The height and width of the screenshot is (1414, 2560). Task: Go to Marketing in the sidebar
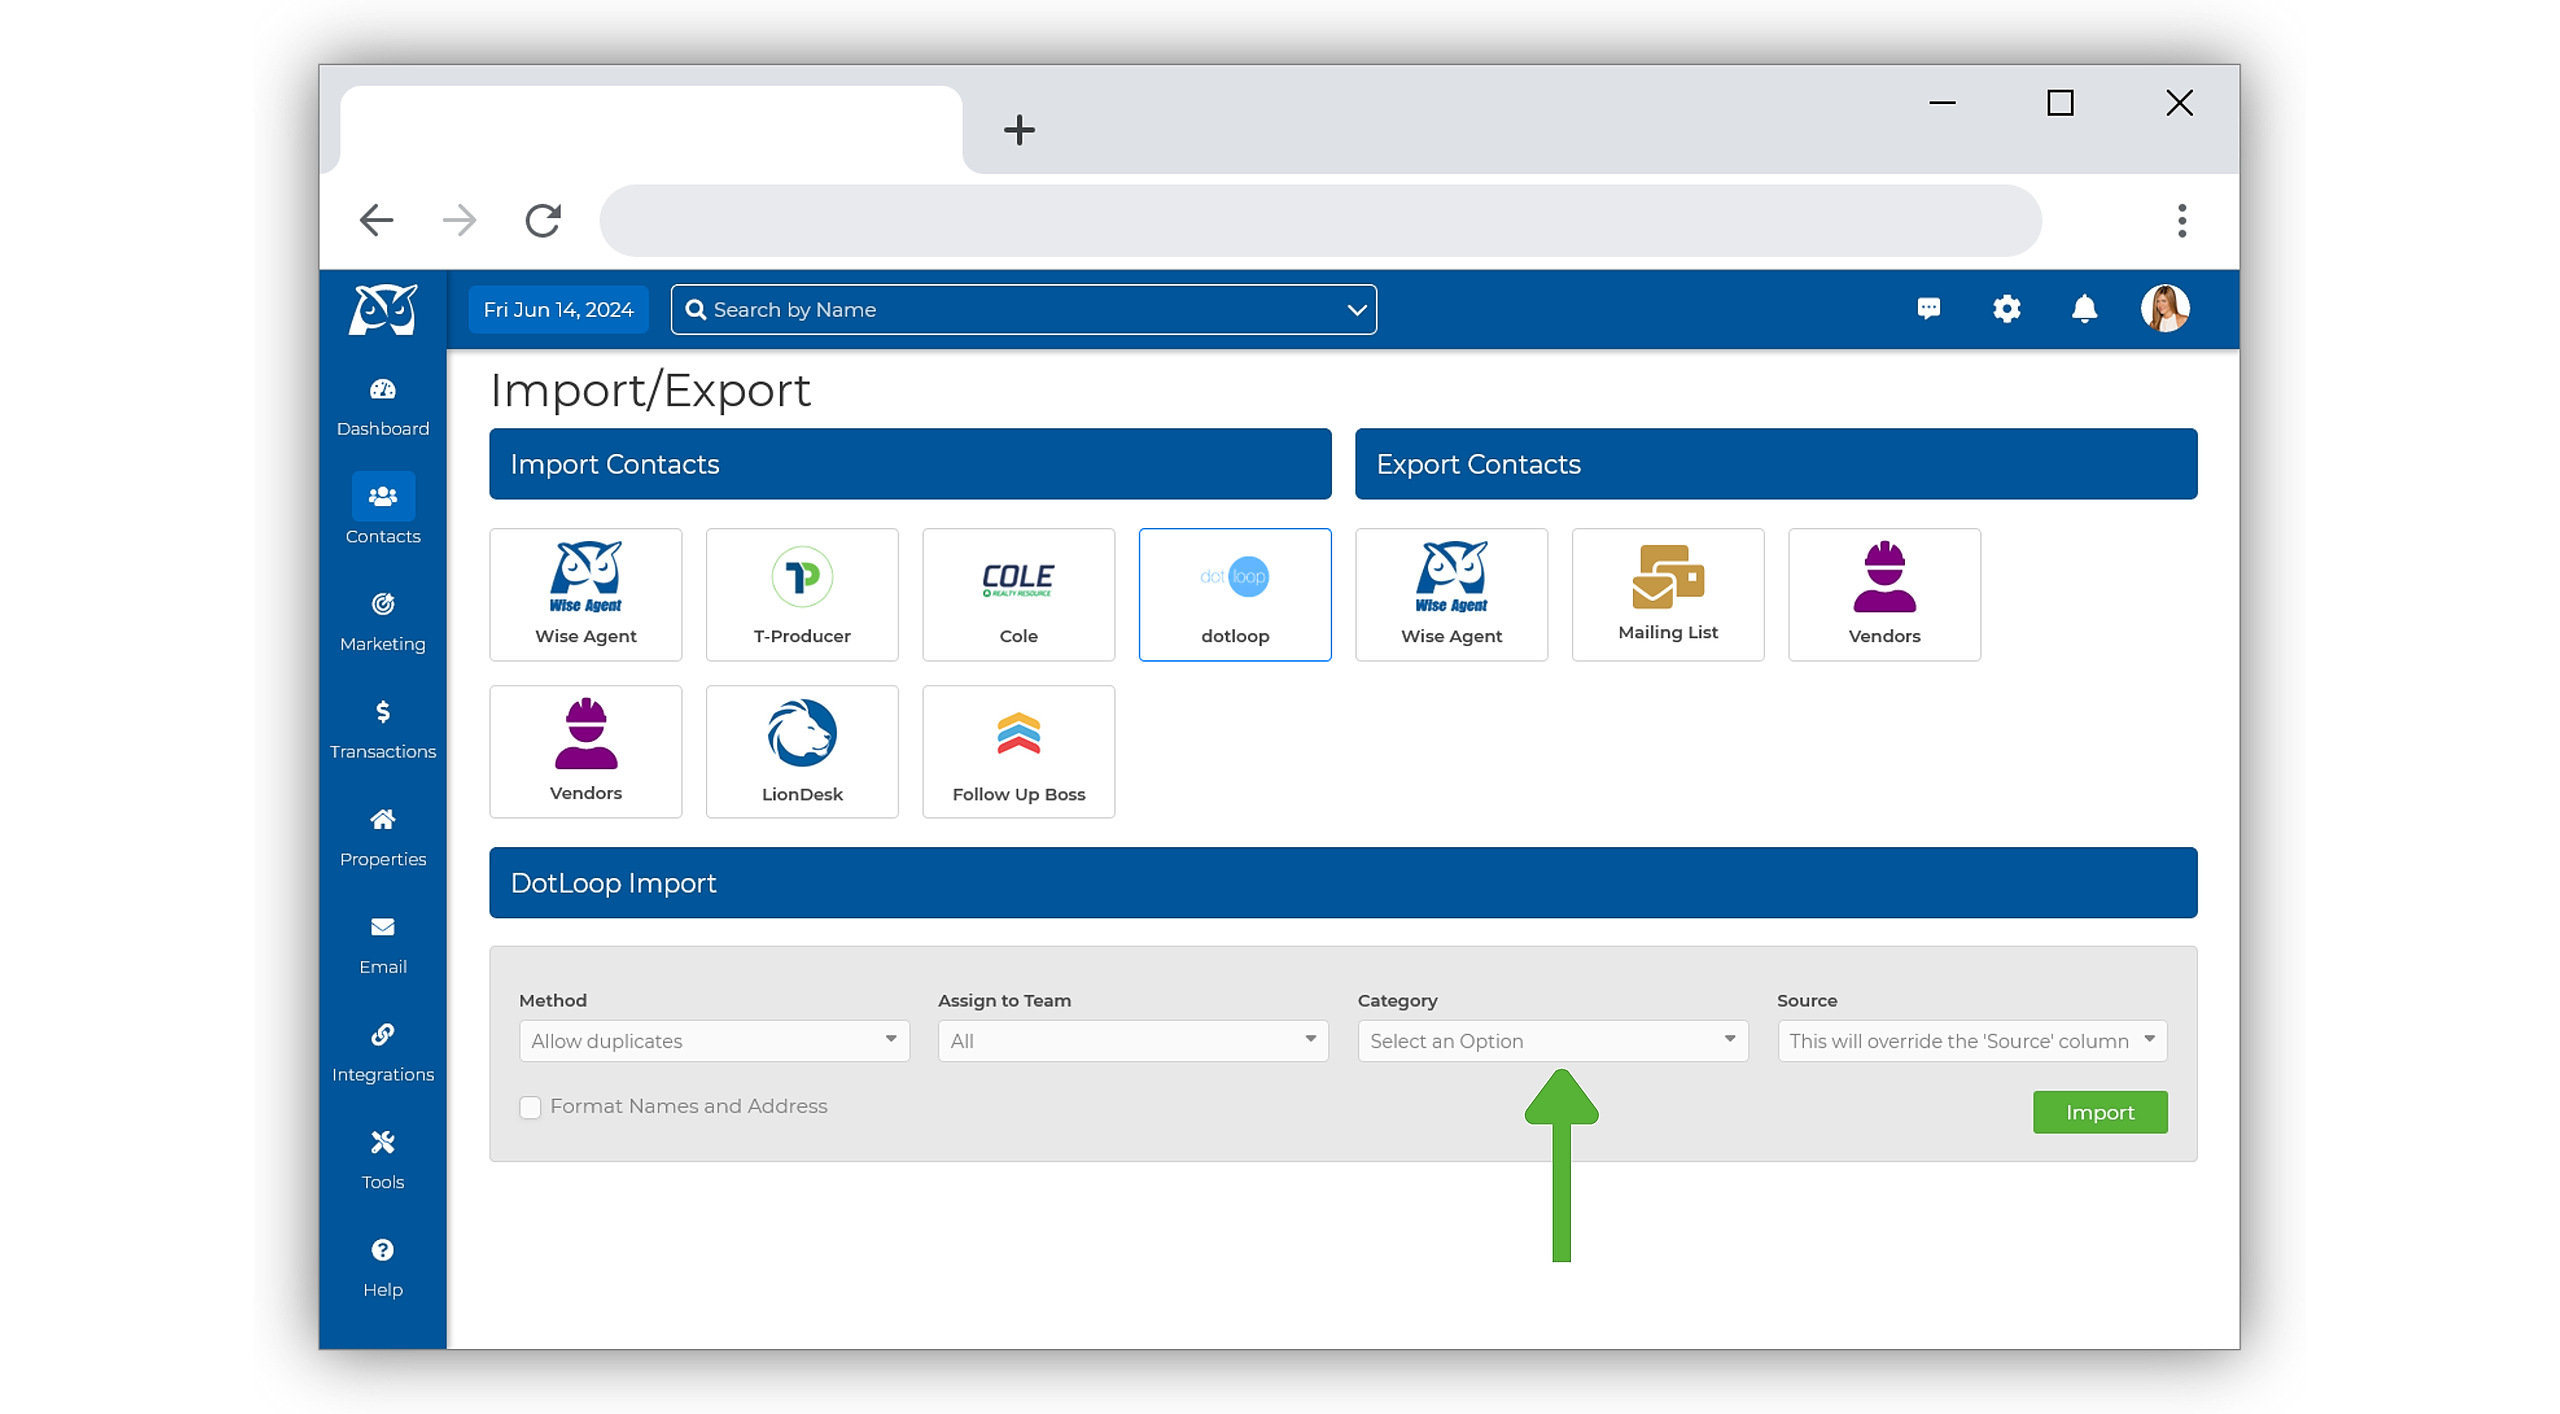point(382,622)
